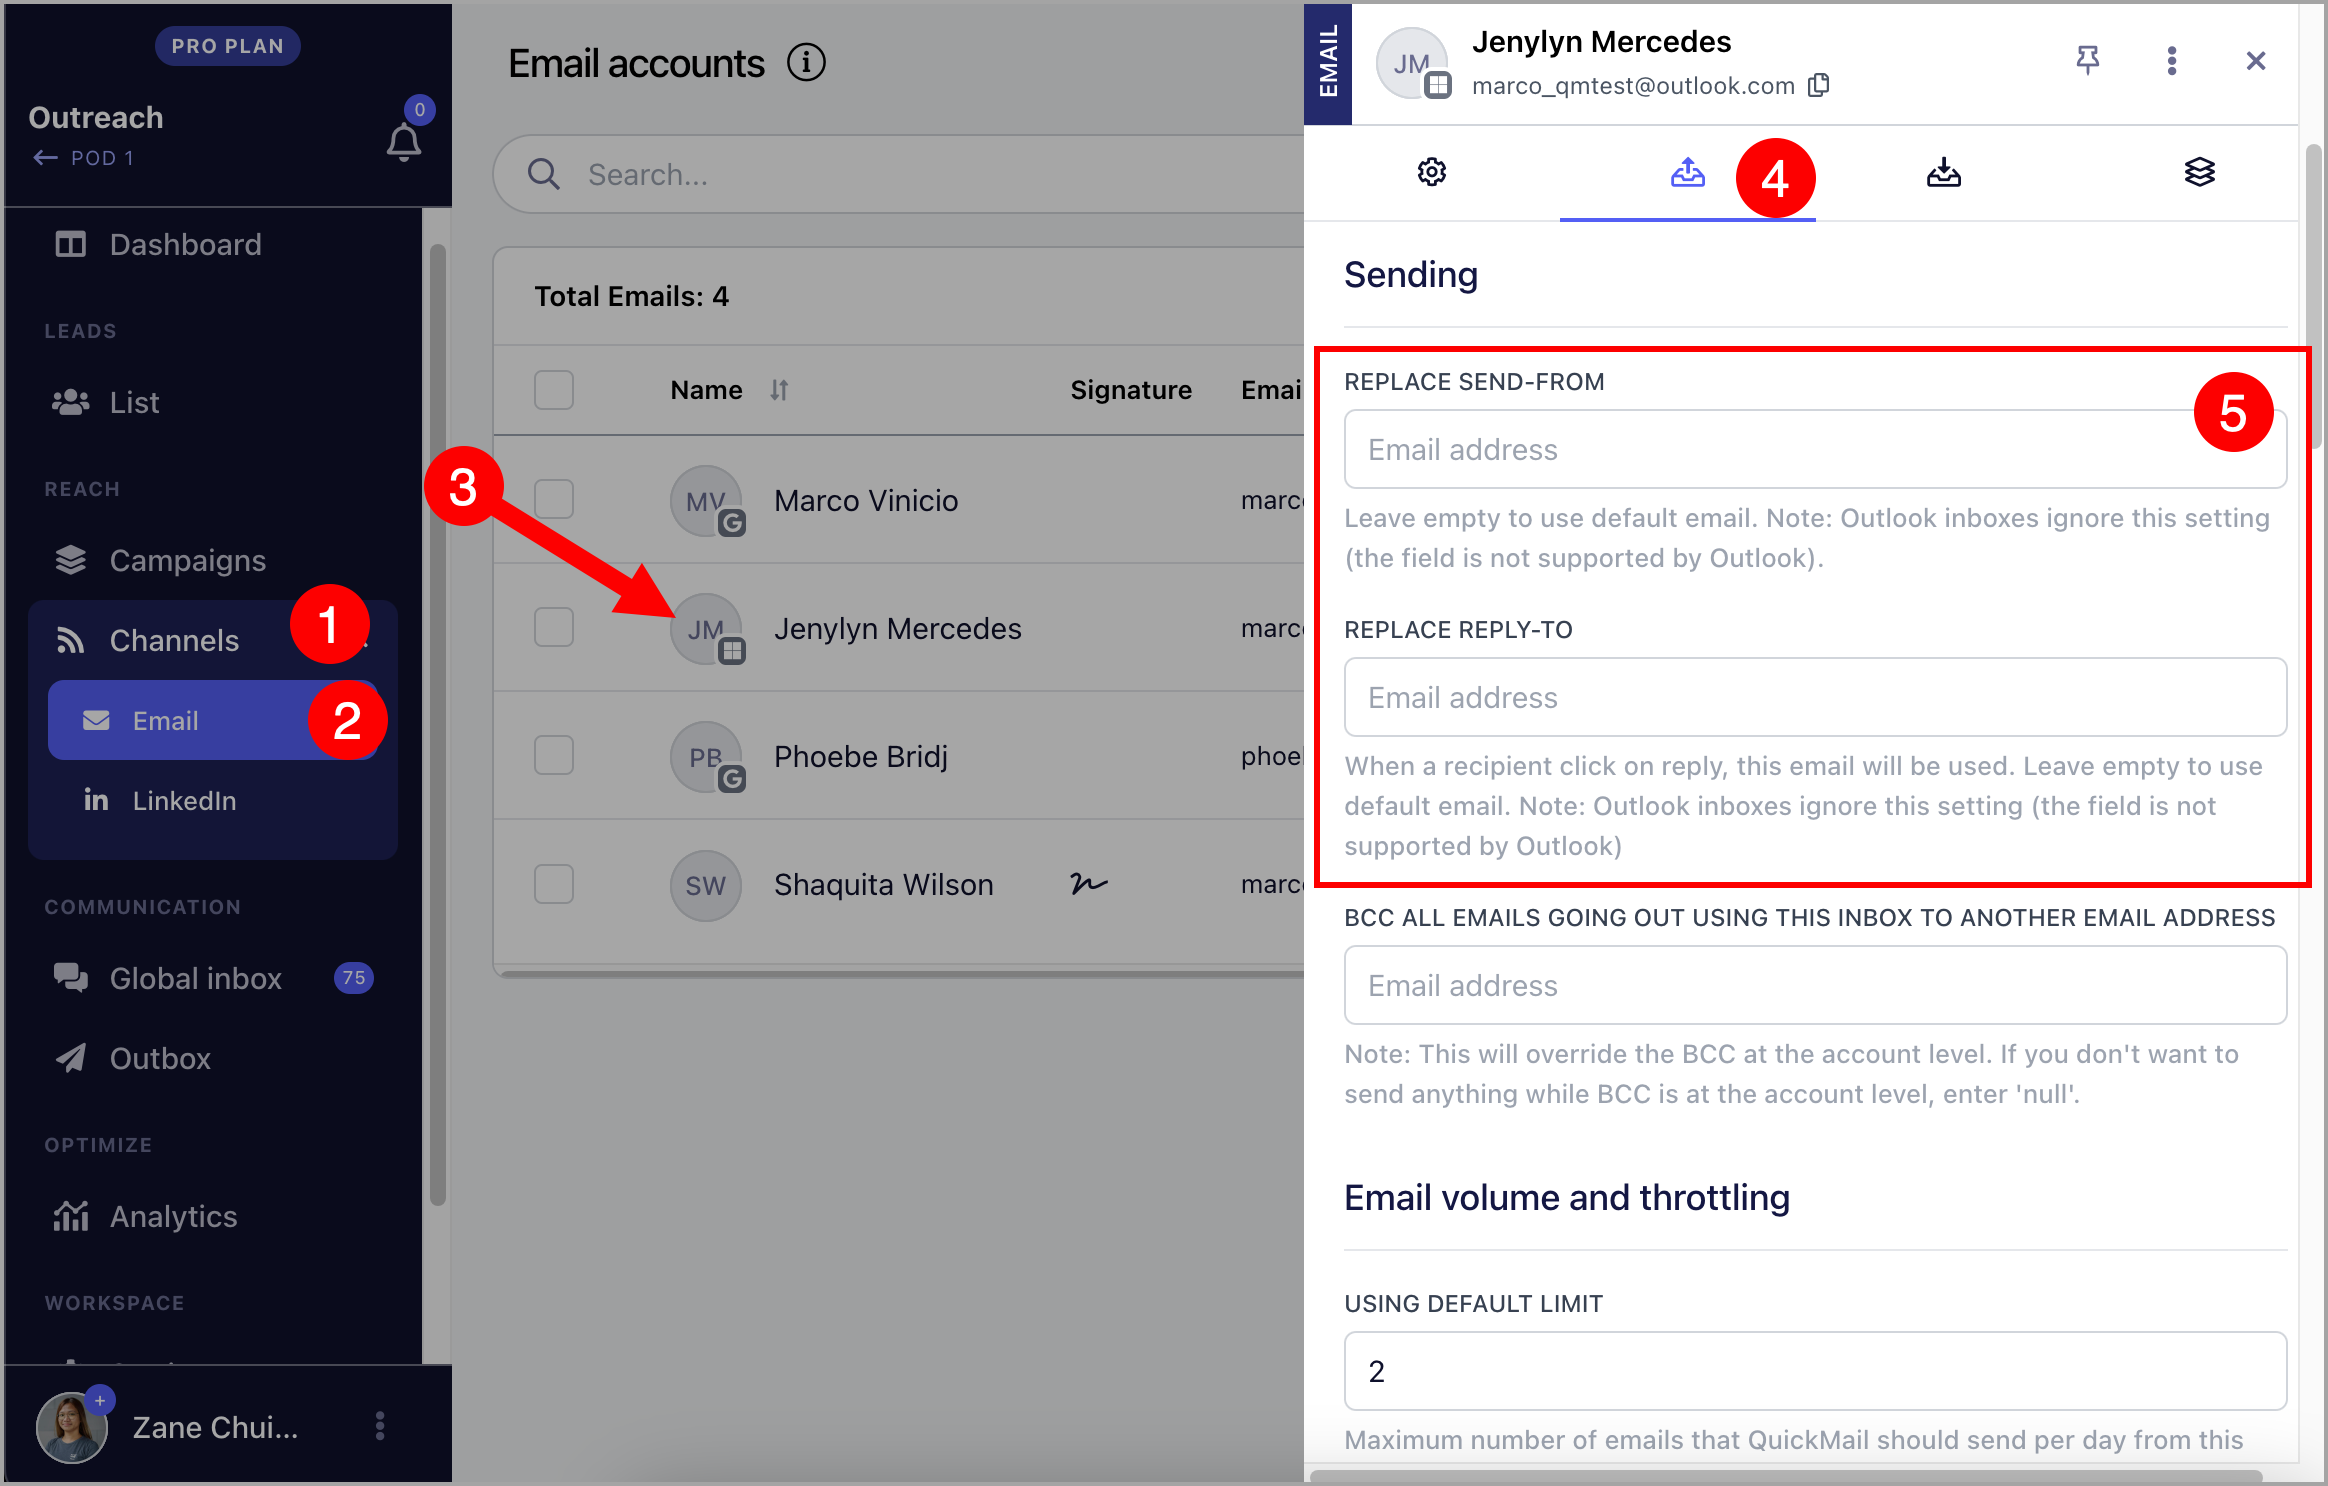Toggle the select-all emails checkbox
2328x1486 pixels.
(554, 390)
